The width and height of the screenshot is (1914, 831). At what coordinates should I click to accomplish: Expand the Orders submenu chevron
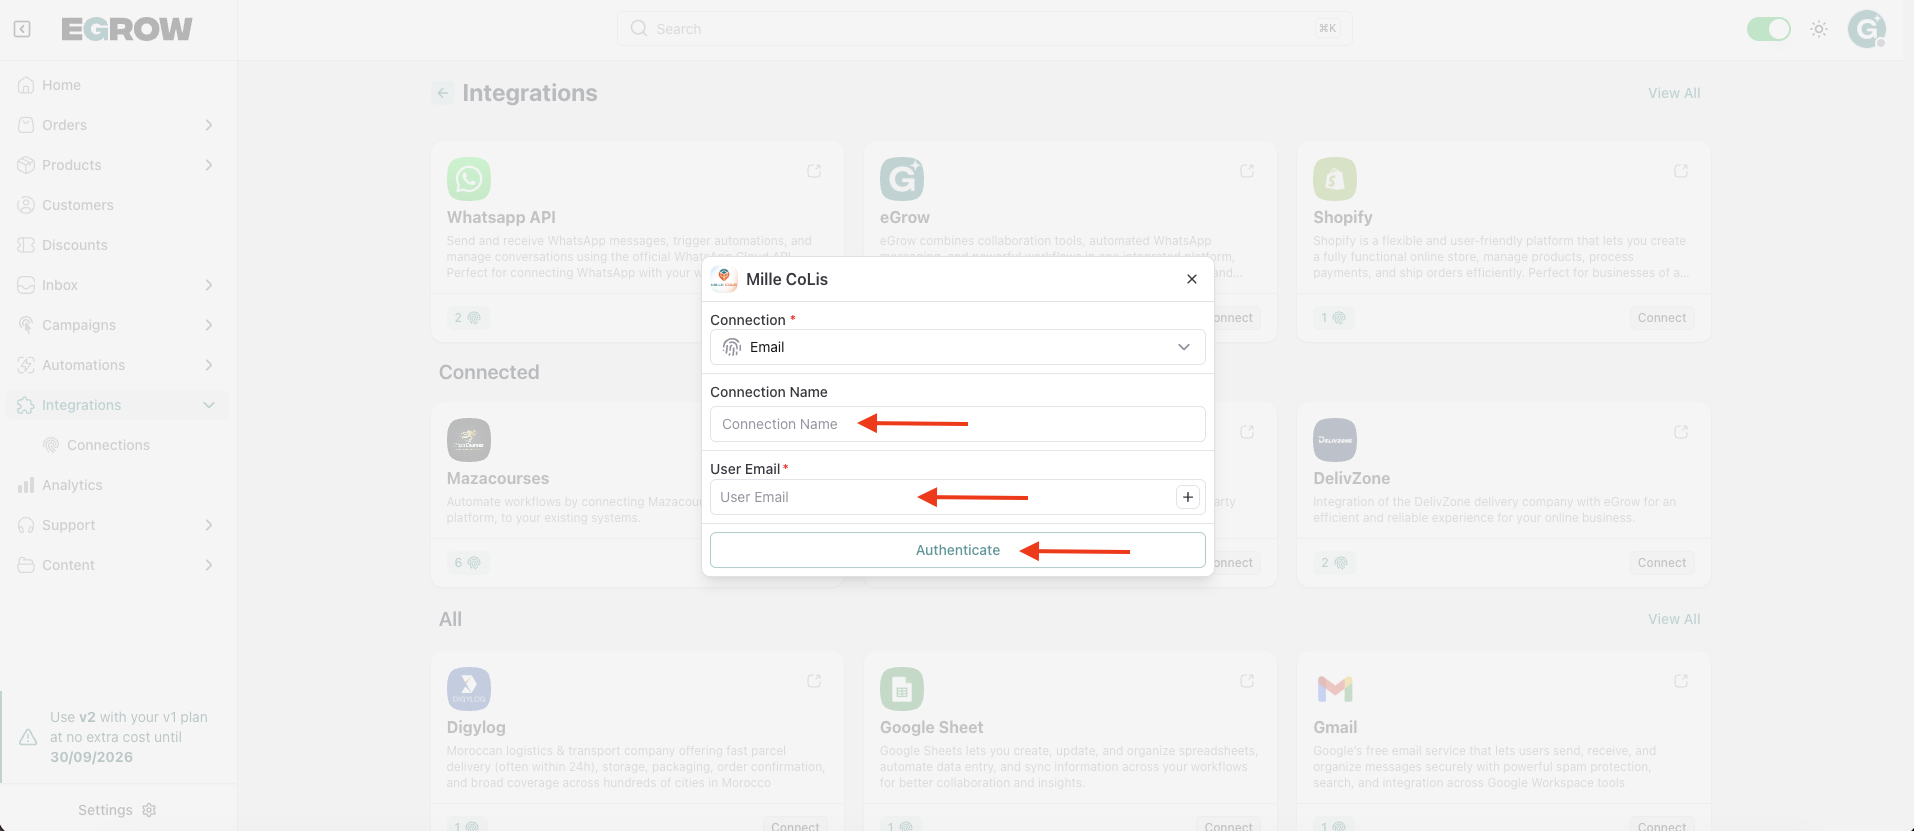tap(209, 125)
